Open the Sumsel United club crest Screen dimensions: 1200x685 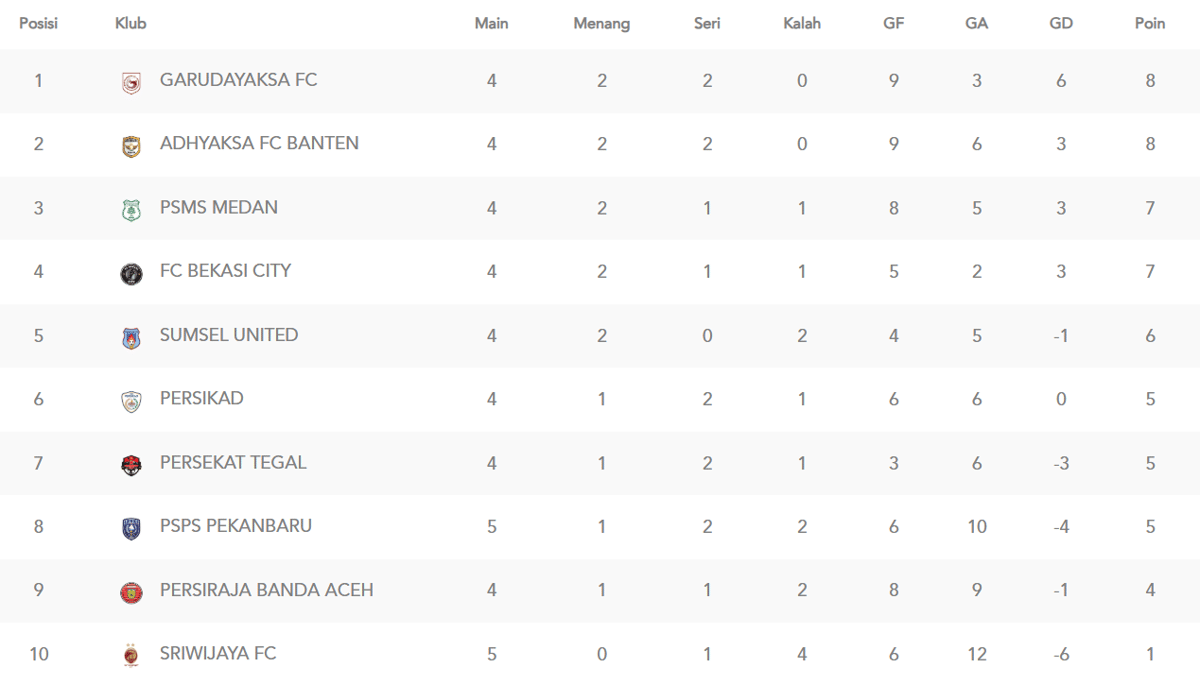[x=131, y=338]
